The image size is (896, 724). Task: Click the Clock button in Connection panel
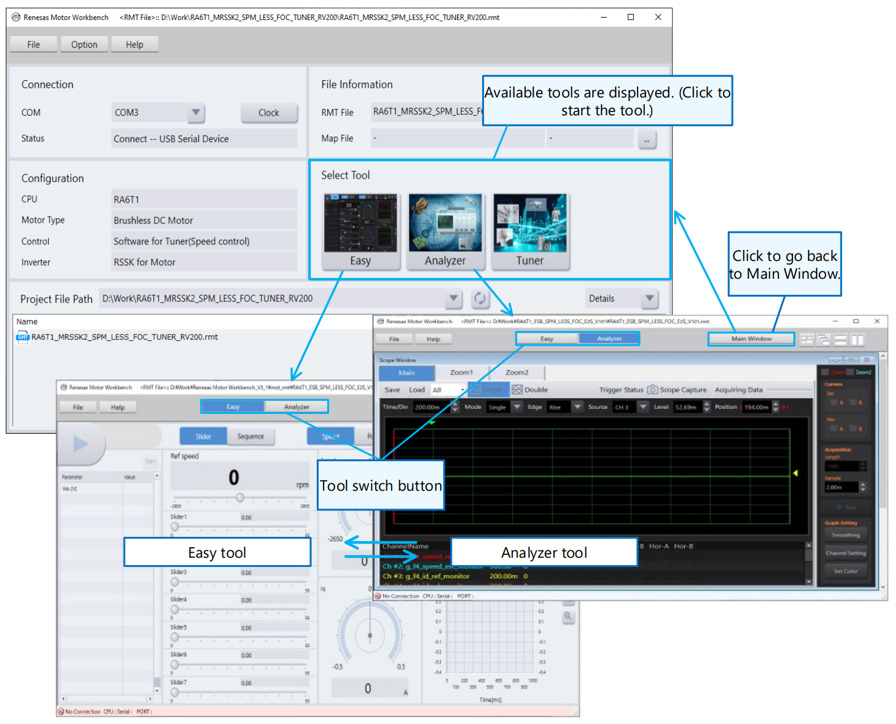coord(269,113)
